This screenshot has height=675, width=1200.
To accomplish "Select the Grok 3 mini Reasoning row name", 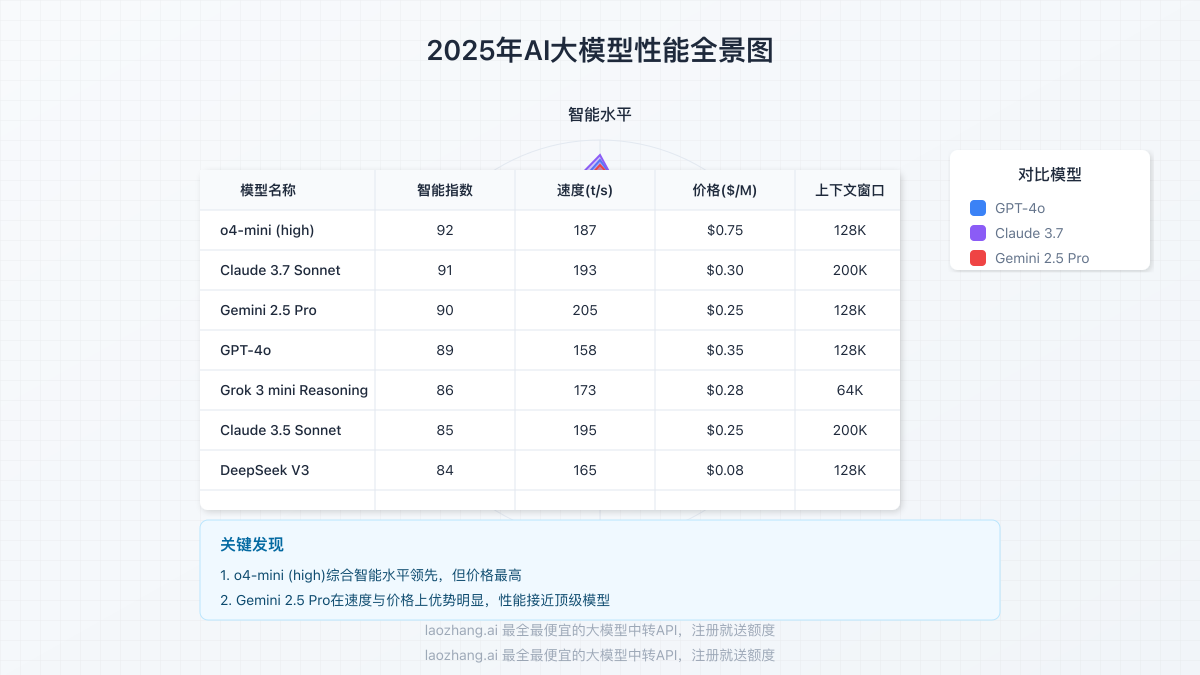I will pyautogui.click(x=294, y=390).
